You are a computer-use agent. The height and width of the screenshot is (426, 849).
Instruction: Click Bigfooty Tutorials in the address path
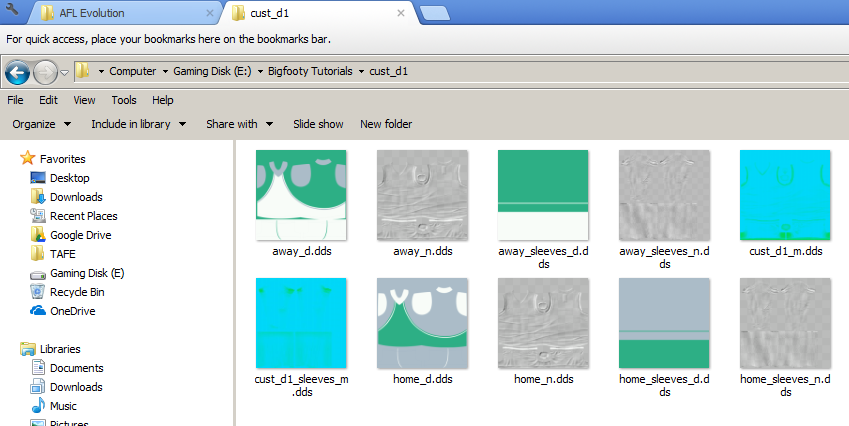[312, 71]
